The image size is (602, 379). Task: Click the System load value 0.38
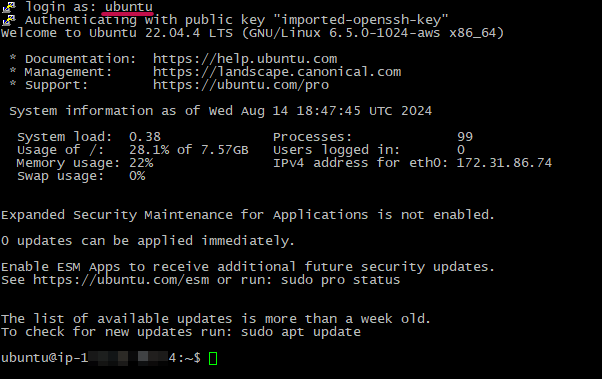[x=145, y=137]
